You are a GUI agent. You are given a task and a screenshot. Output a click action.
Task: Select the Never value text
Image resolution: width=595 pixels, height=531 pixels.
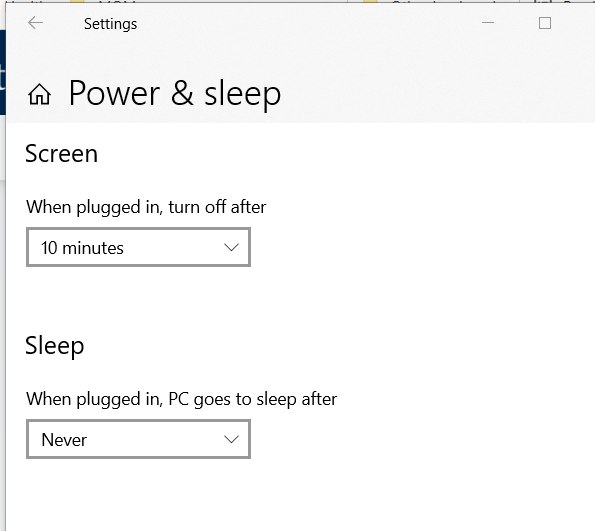coord(64,440)
